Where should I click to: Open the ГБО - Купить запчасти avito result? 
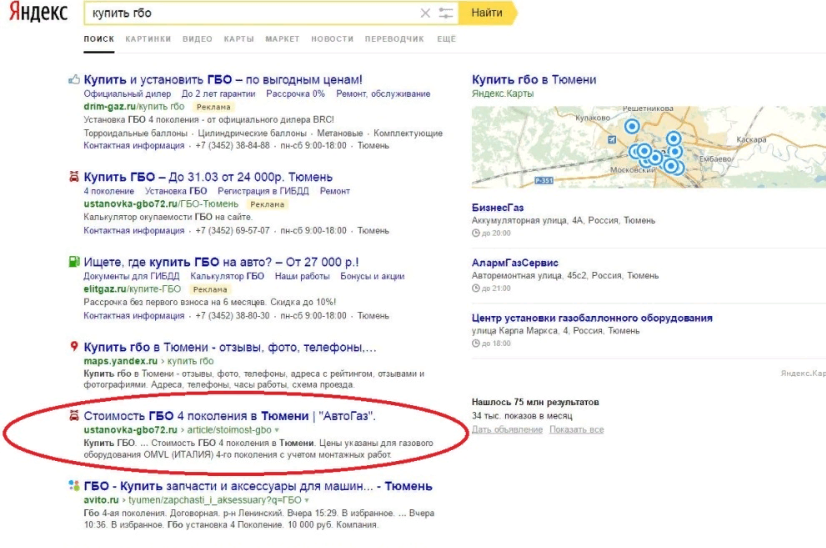(x=258, y=486)
